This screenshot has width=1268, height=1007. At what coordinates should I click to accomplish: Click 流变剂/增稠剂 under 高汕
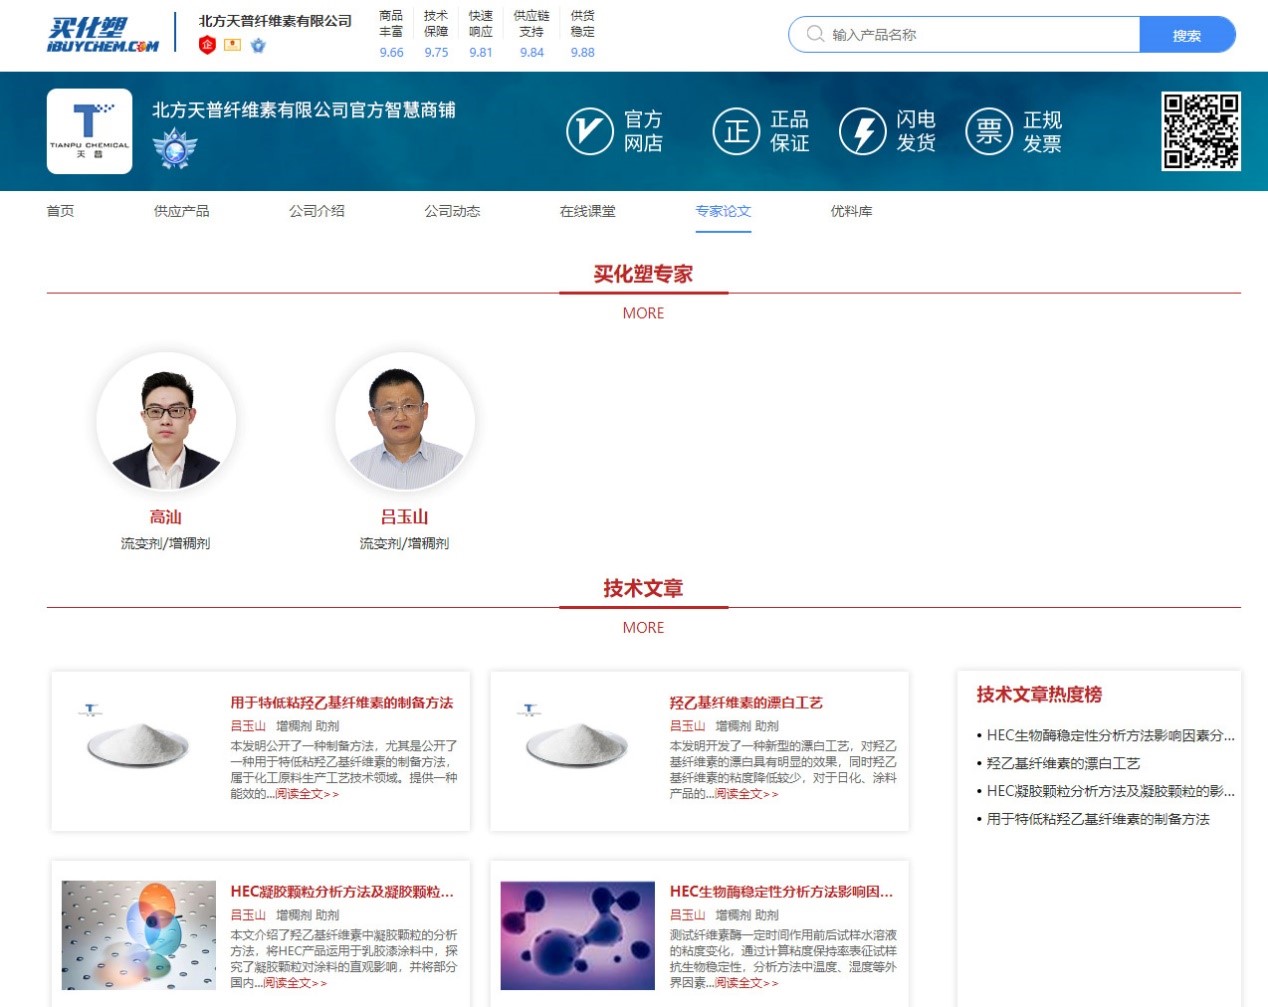(x=166, y=543)
